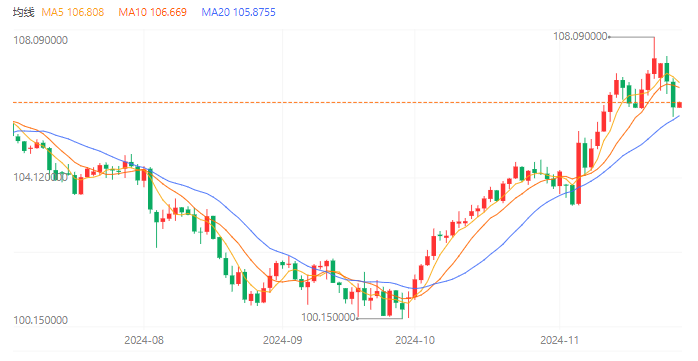Screen dimensions: 698x361
Task: Select the 2024-09 date axis label
Action: tap(283, 341)
